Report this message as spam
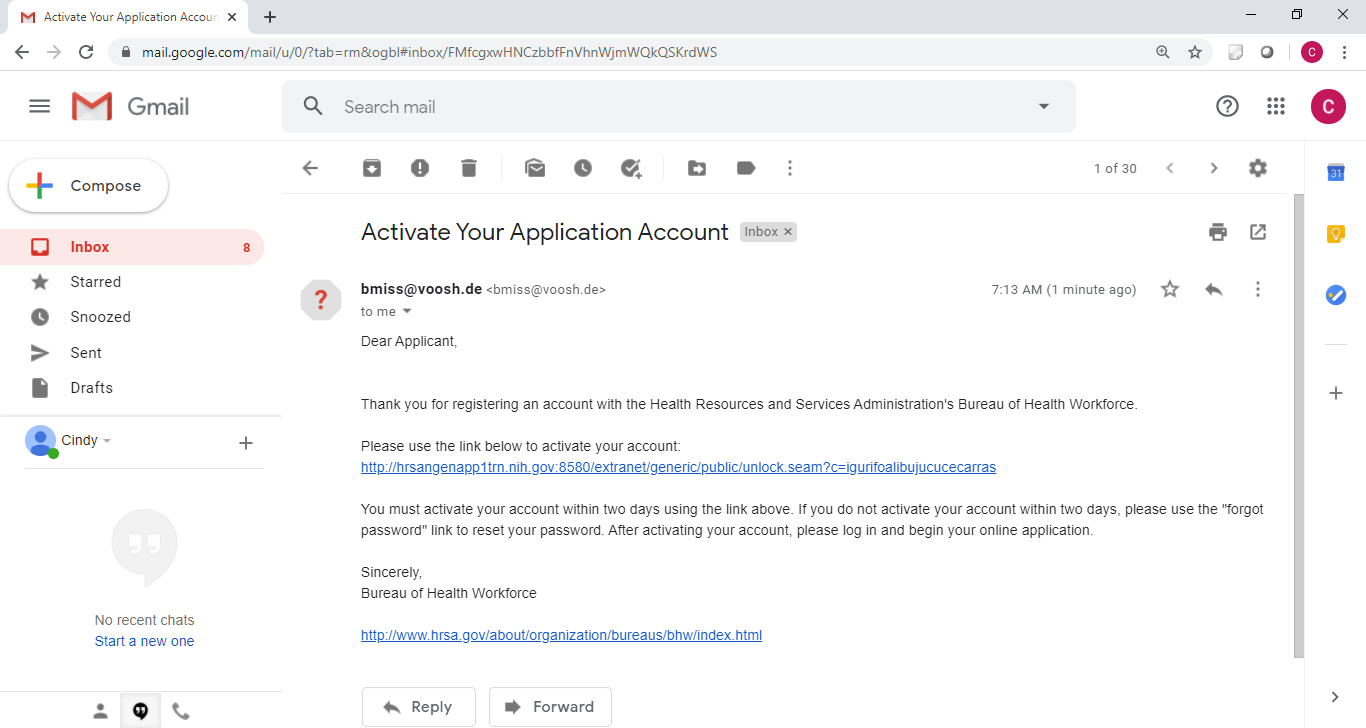This screenshot has width=1366, height=728. 420,168
